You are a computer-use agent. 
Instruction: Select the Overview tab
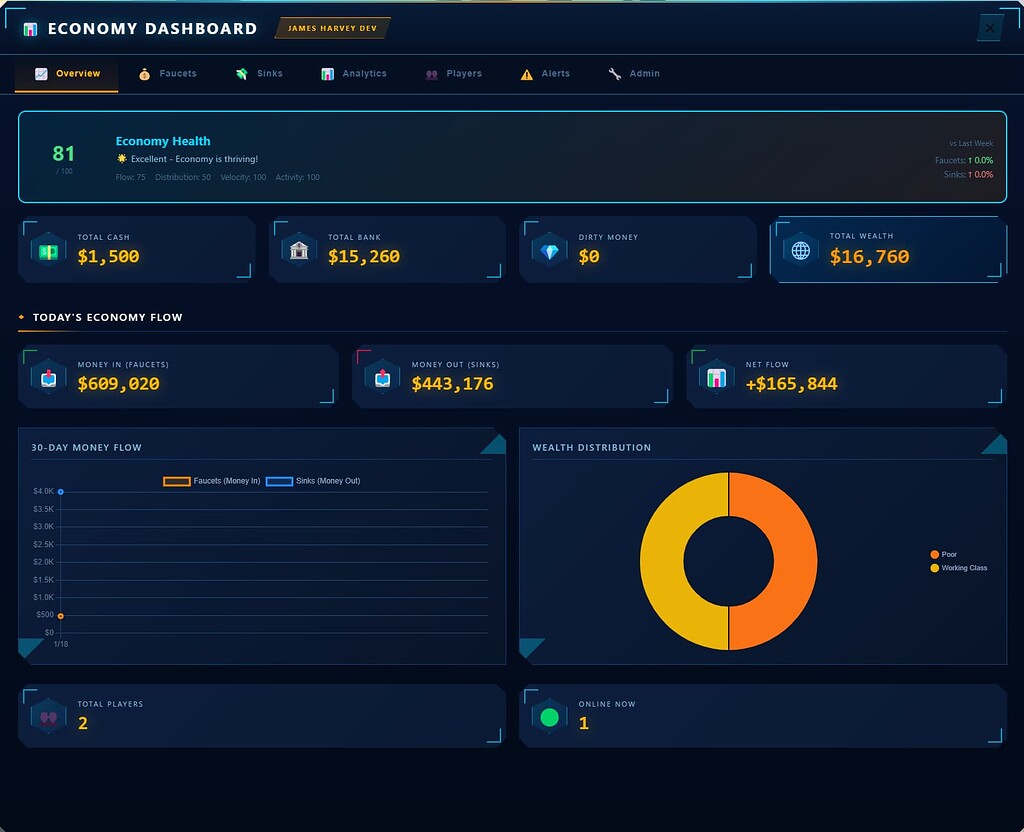tap(67, 74)
